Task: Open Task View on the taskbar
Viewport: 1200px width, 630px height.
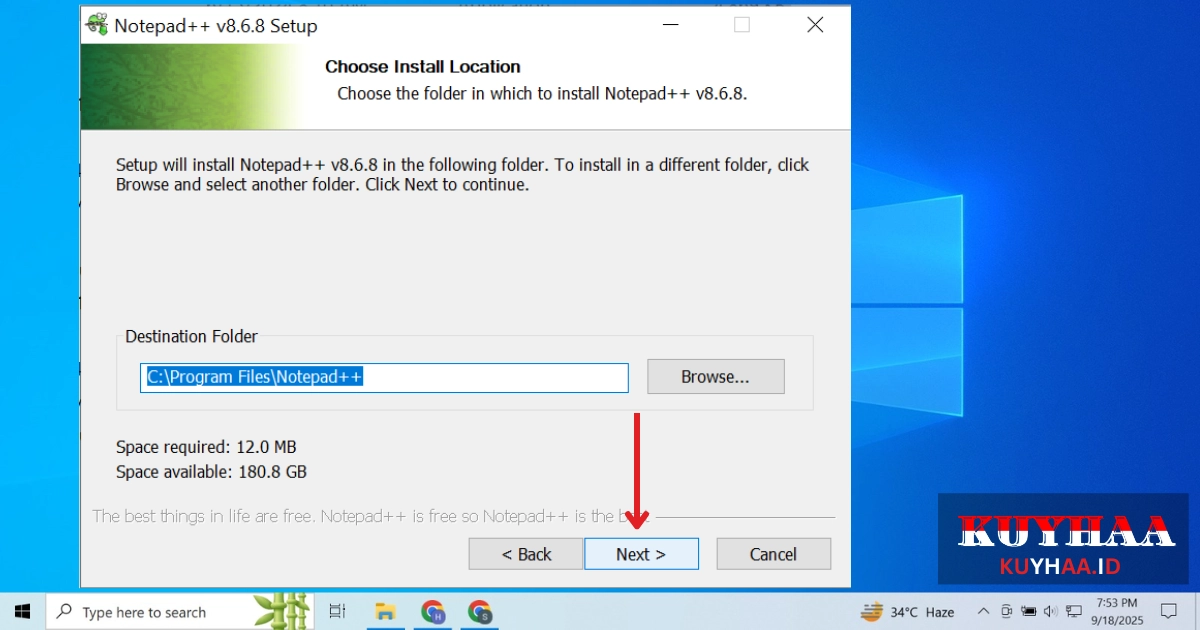Action: point(337,611)
